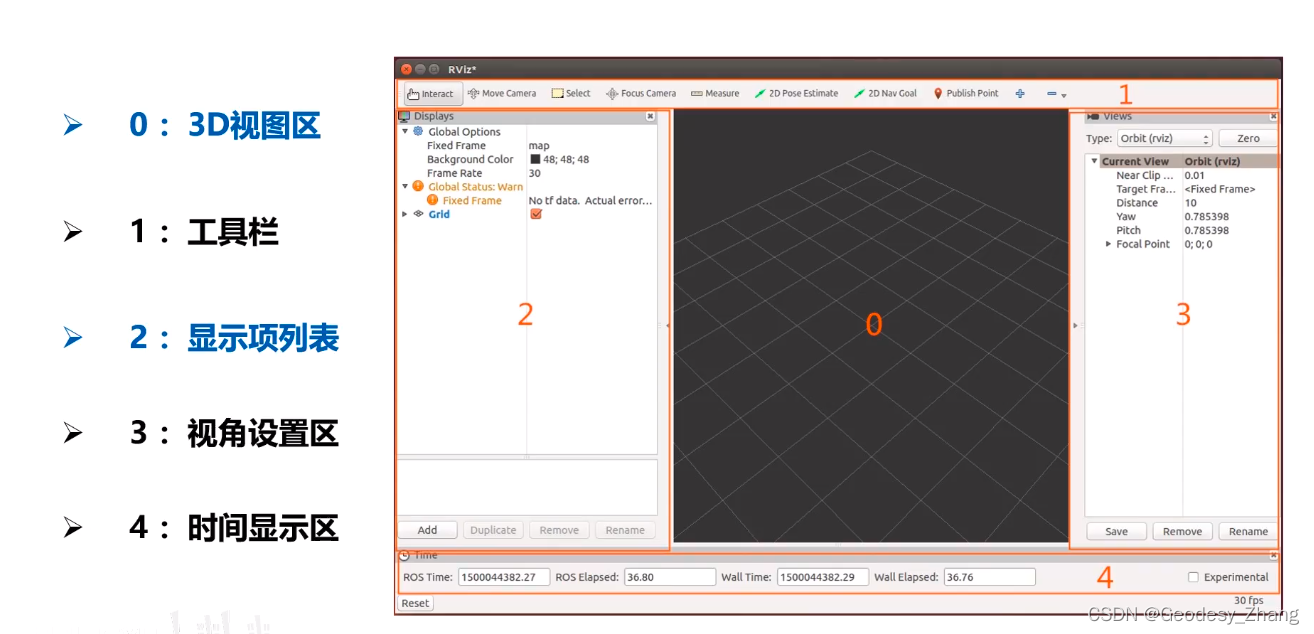Activate the Move Camera tool
The image size is (1314, 634).
pyautogui.click(x=502, y=93)
